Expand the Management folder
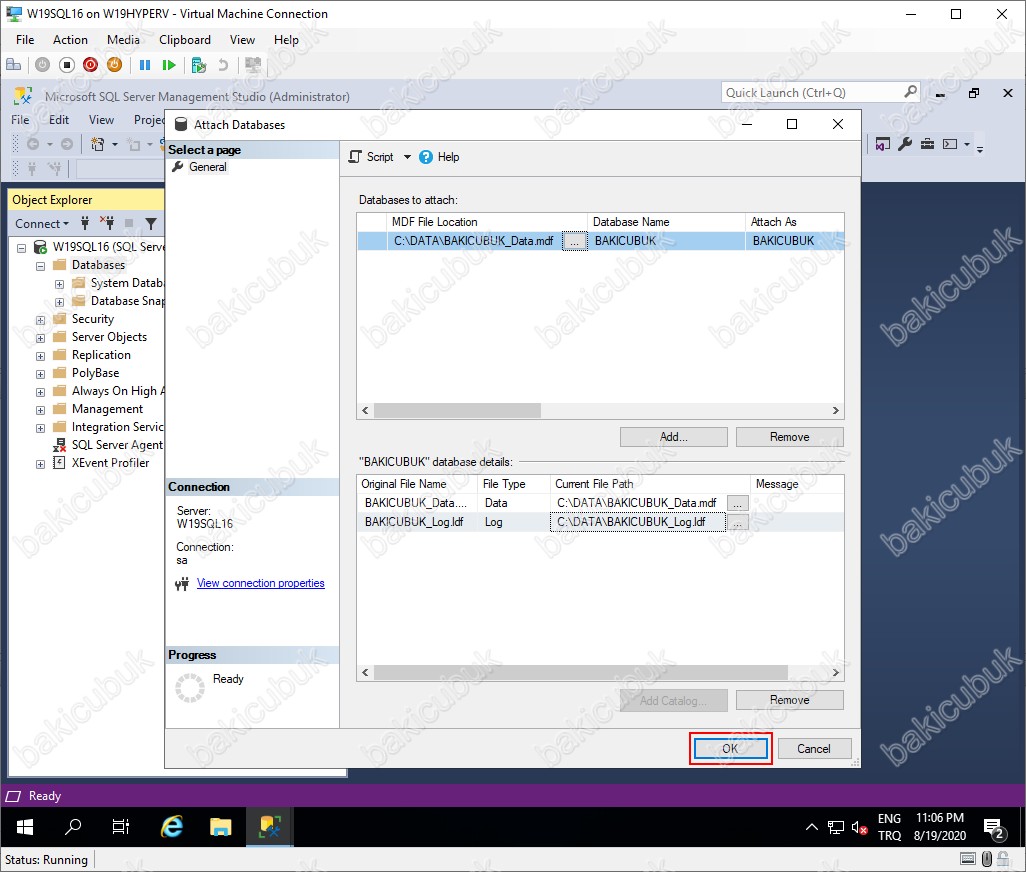 click(41, 410)
